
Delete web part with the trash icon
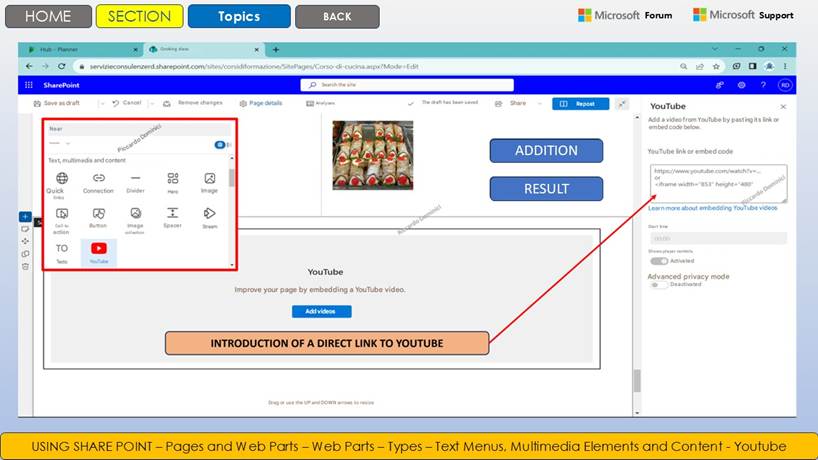pos(25,267)
